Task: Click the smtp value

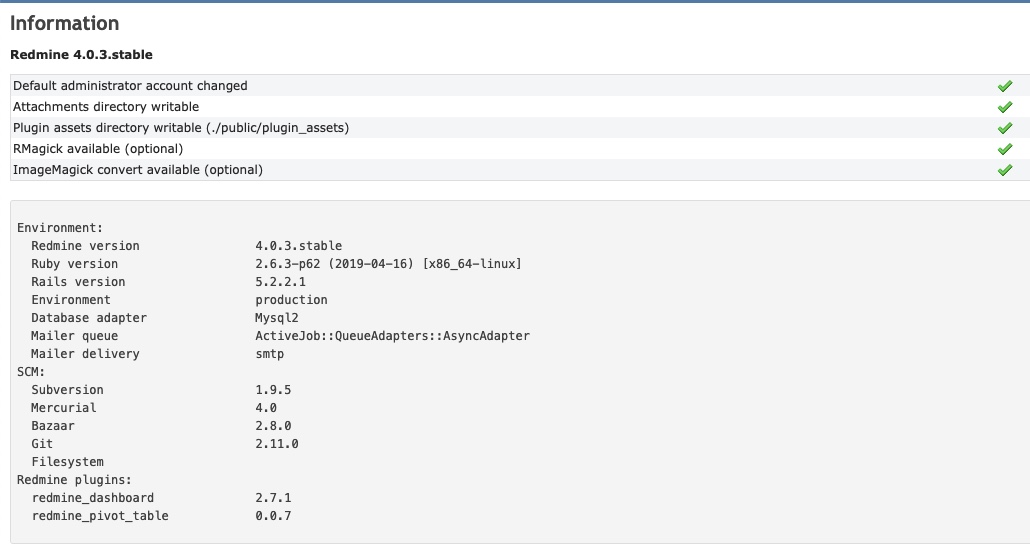Action: 269,354
